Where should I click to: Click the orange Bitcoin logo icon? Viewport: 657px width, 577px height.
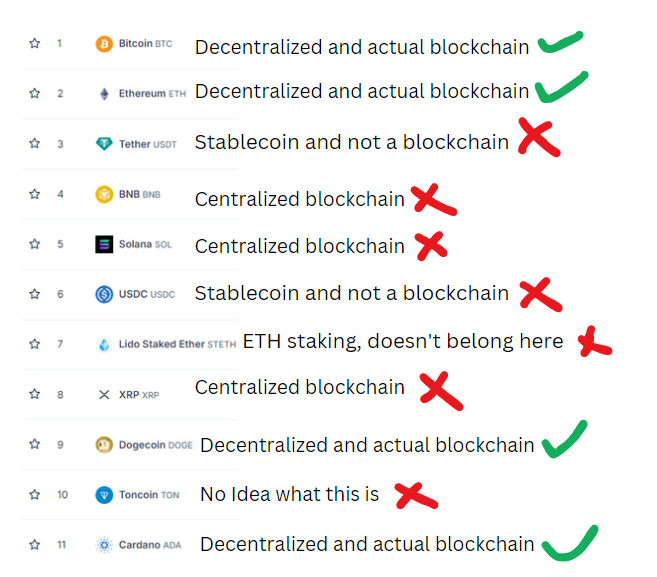104,44
